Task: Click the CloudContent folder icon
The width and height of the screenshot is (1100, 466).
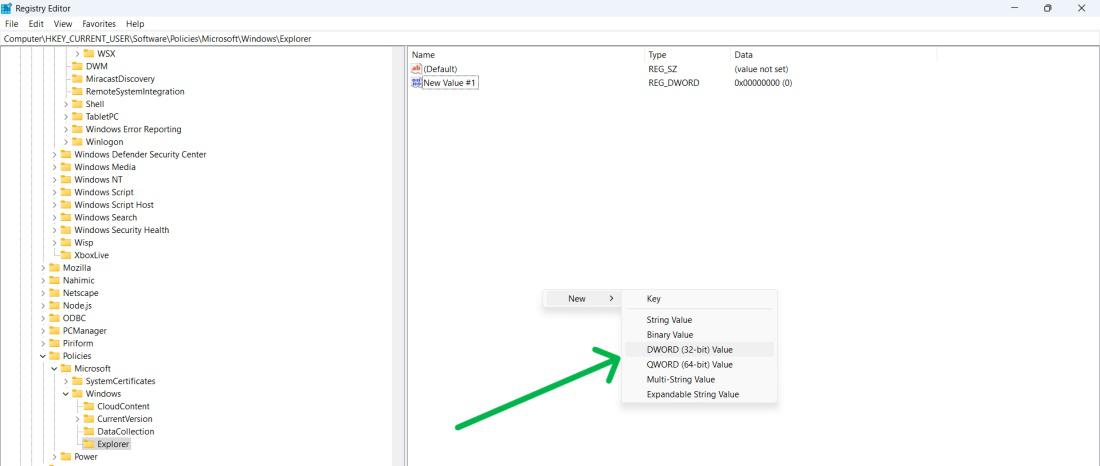Action: tap(89, 406)
